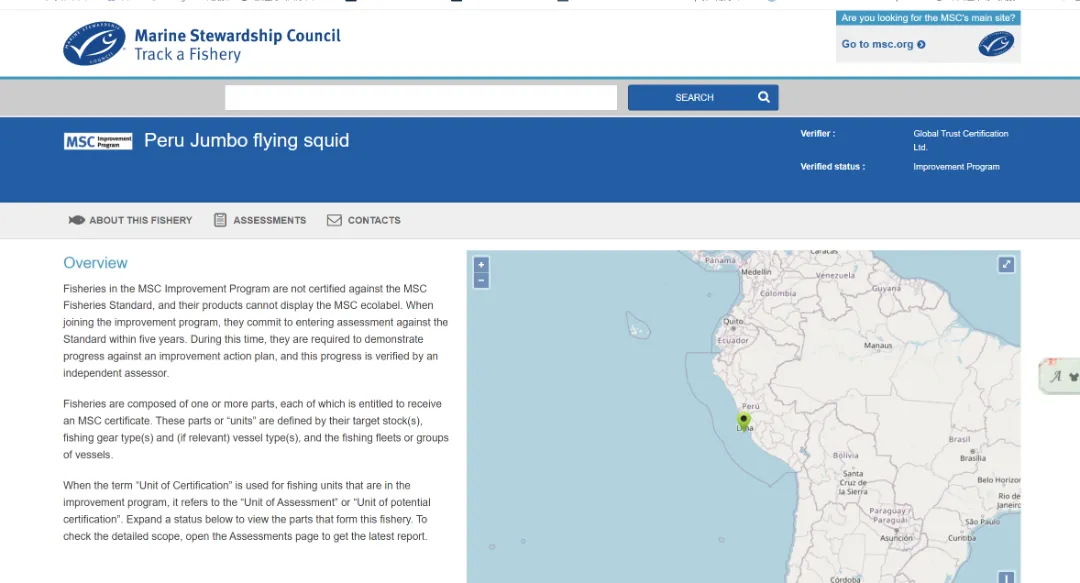Open the Contacts tab
Viewport: 1080px width, 583px height.
point(364,220)
